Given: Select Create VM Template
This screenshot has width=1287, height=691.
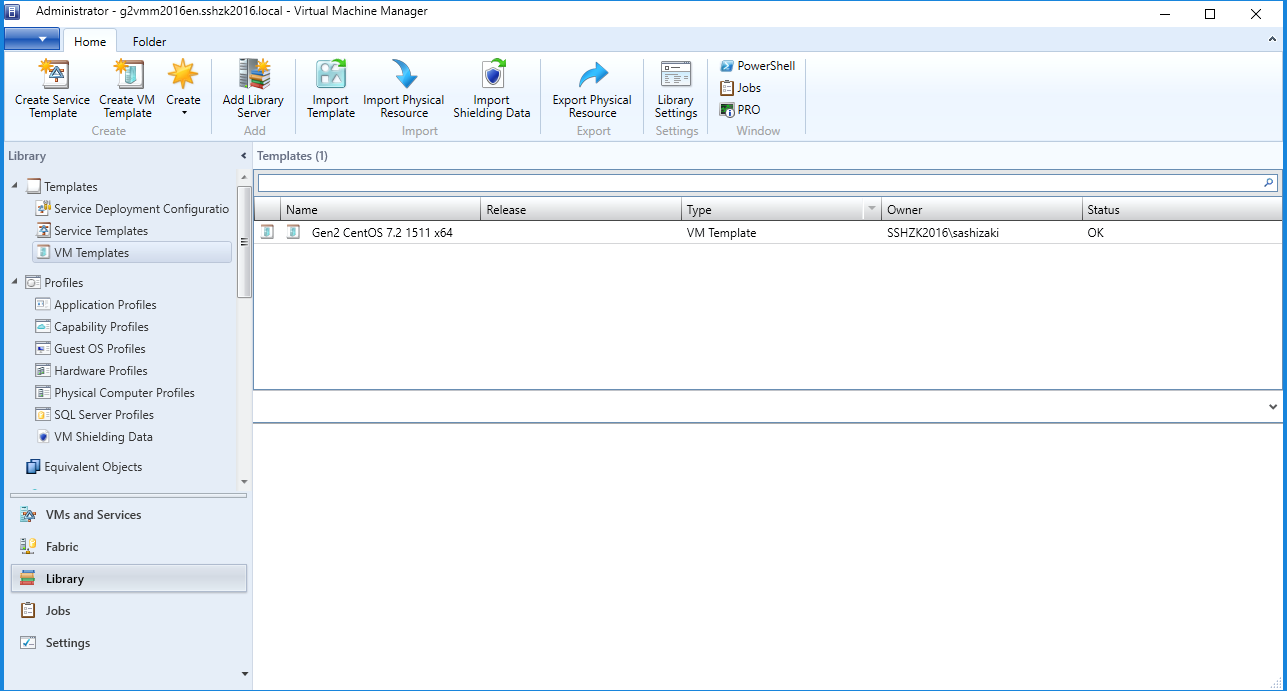Looking at the screenshot, I should tap(126, 90).
